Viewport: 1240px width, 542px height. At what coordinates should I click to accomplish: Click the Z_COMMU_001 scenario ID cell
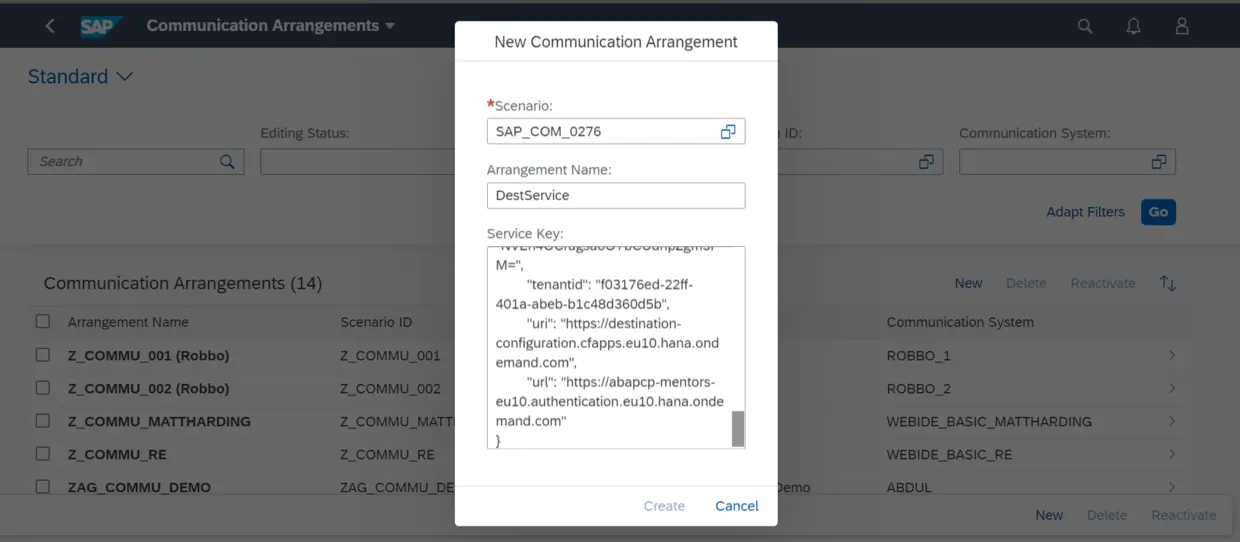pos(390,355)
